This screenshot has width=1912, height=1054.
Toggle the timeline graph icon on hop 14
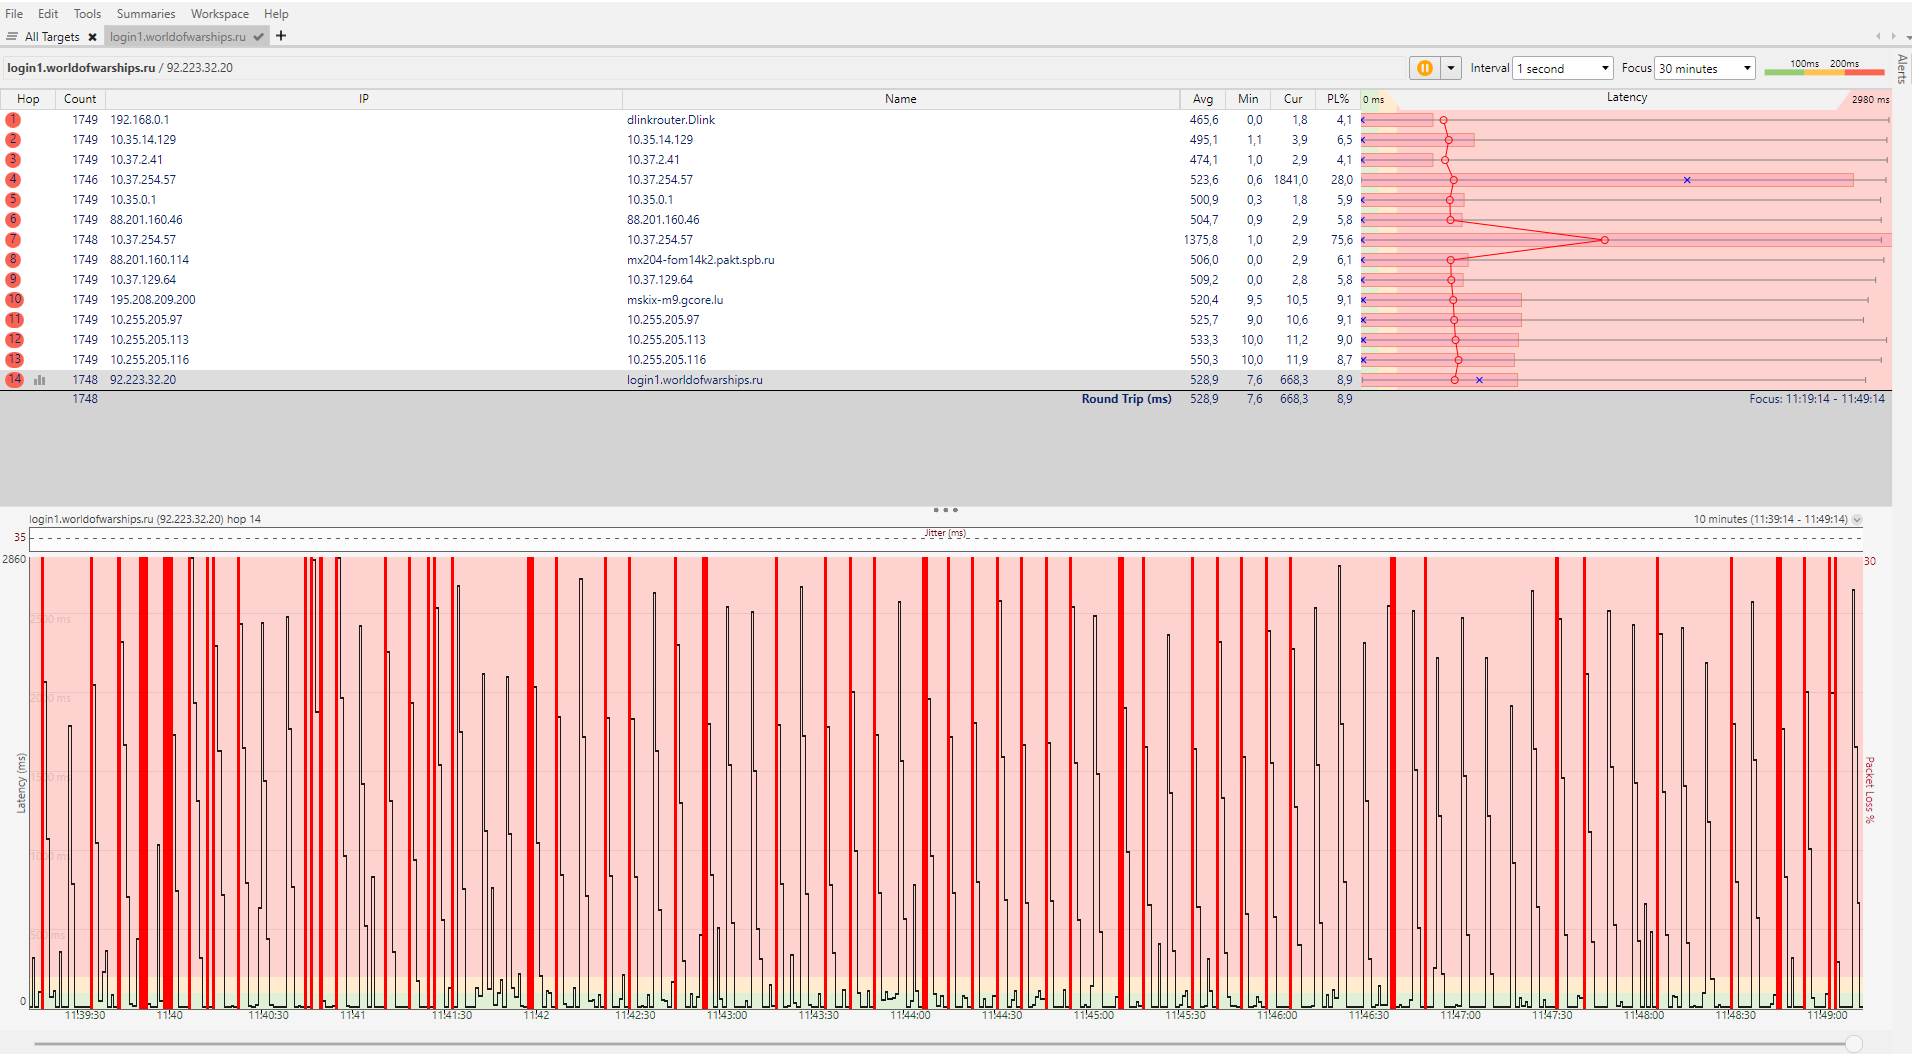pyautogui.click(x=40, y=380)
